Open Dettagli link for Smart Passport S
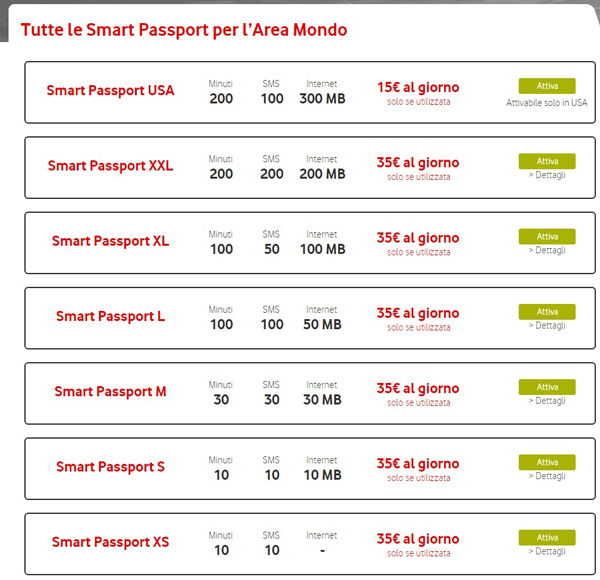 click(x=547, y=476)
